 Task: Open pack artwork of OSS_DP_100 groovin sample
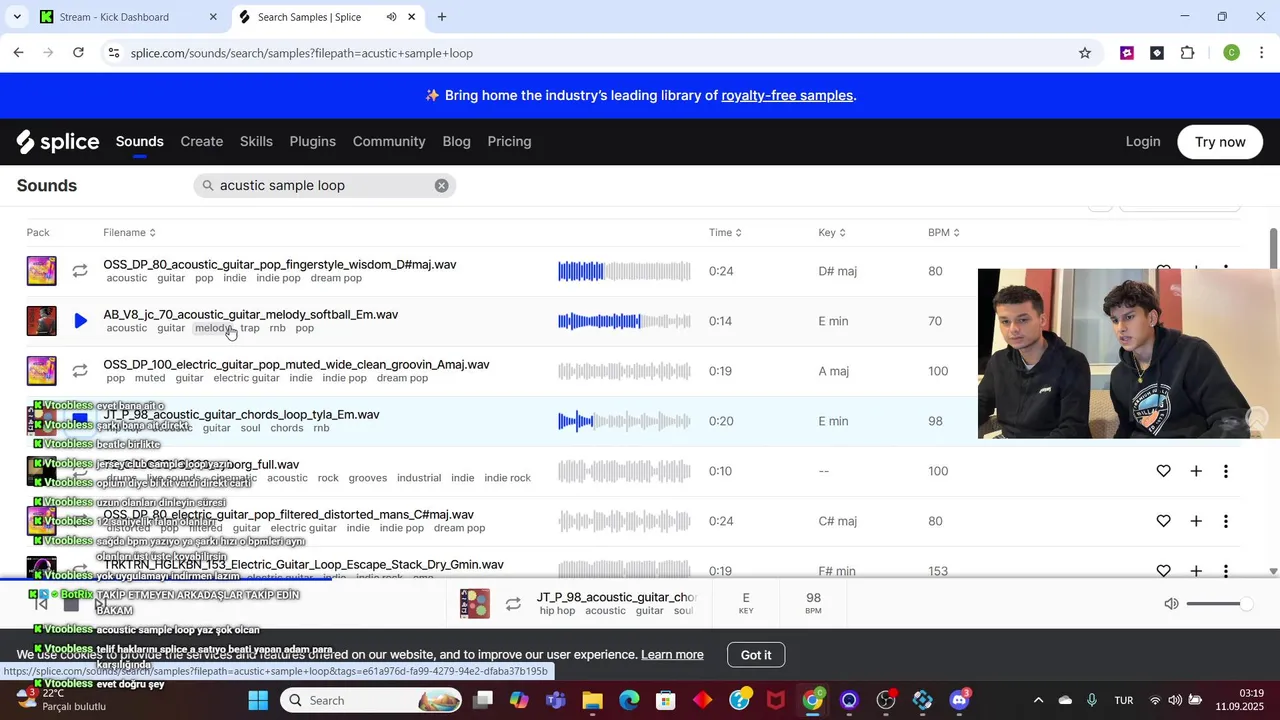point(42,371)
